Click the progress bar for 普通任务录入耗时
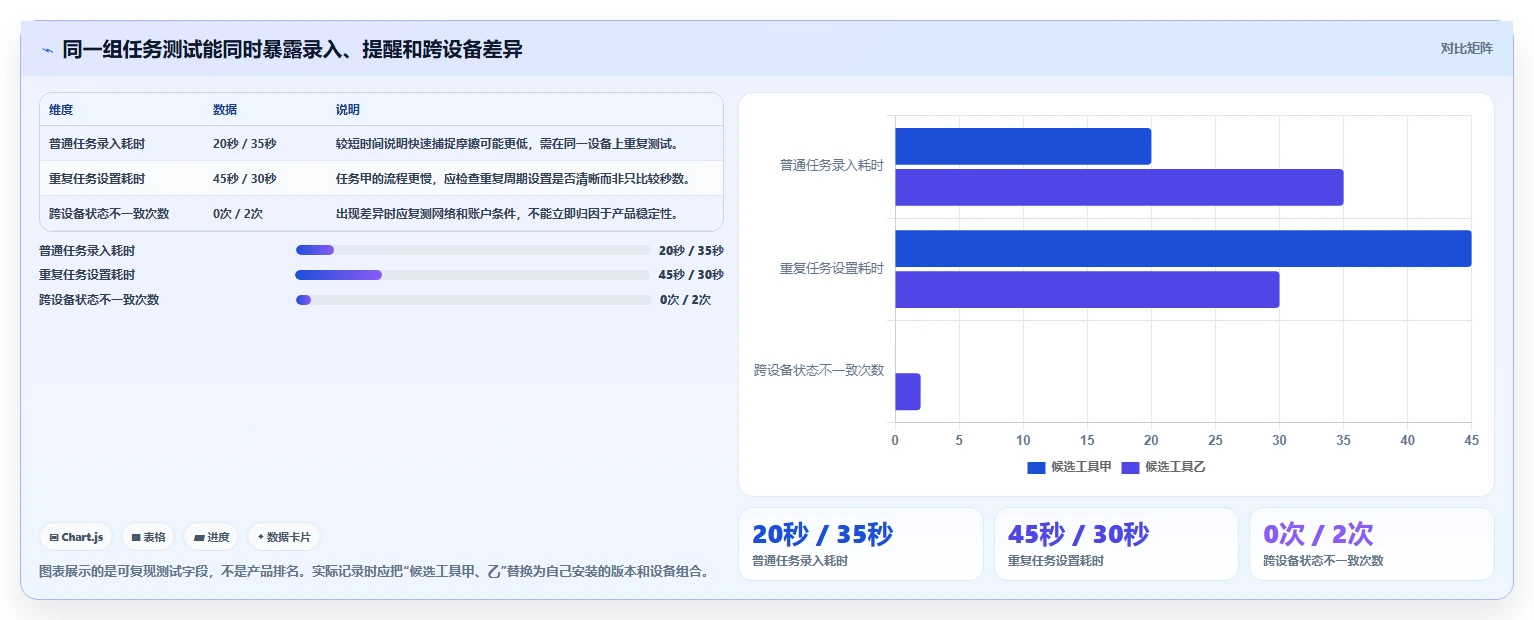 coord(473,250)
